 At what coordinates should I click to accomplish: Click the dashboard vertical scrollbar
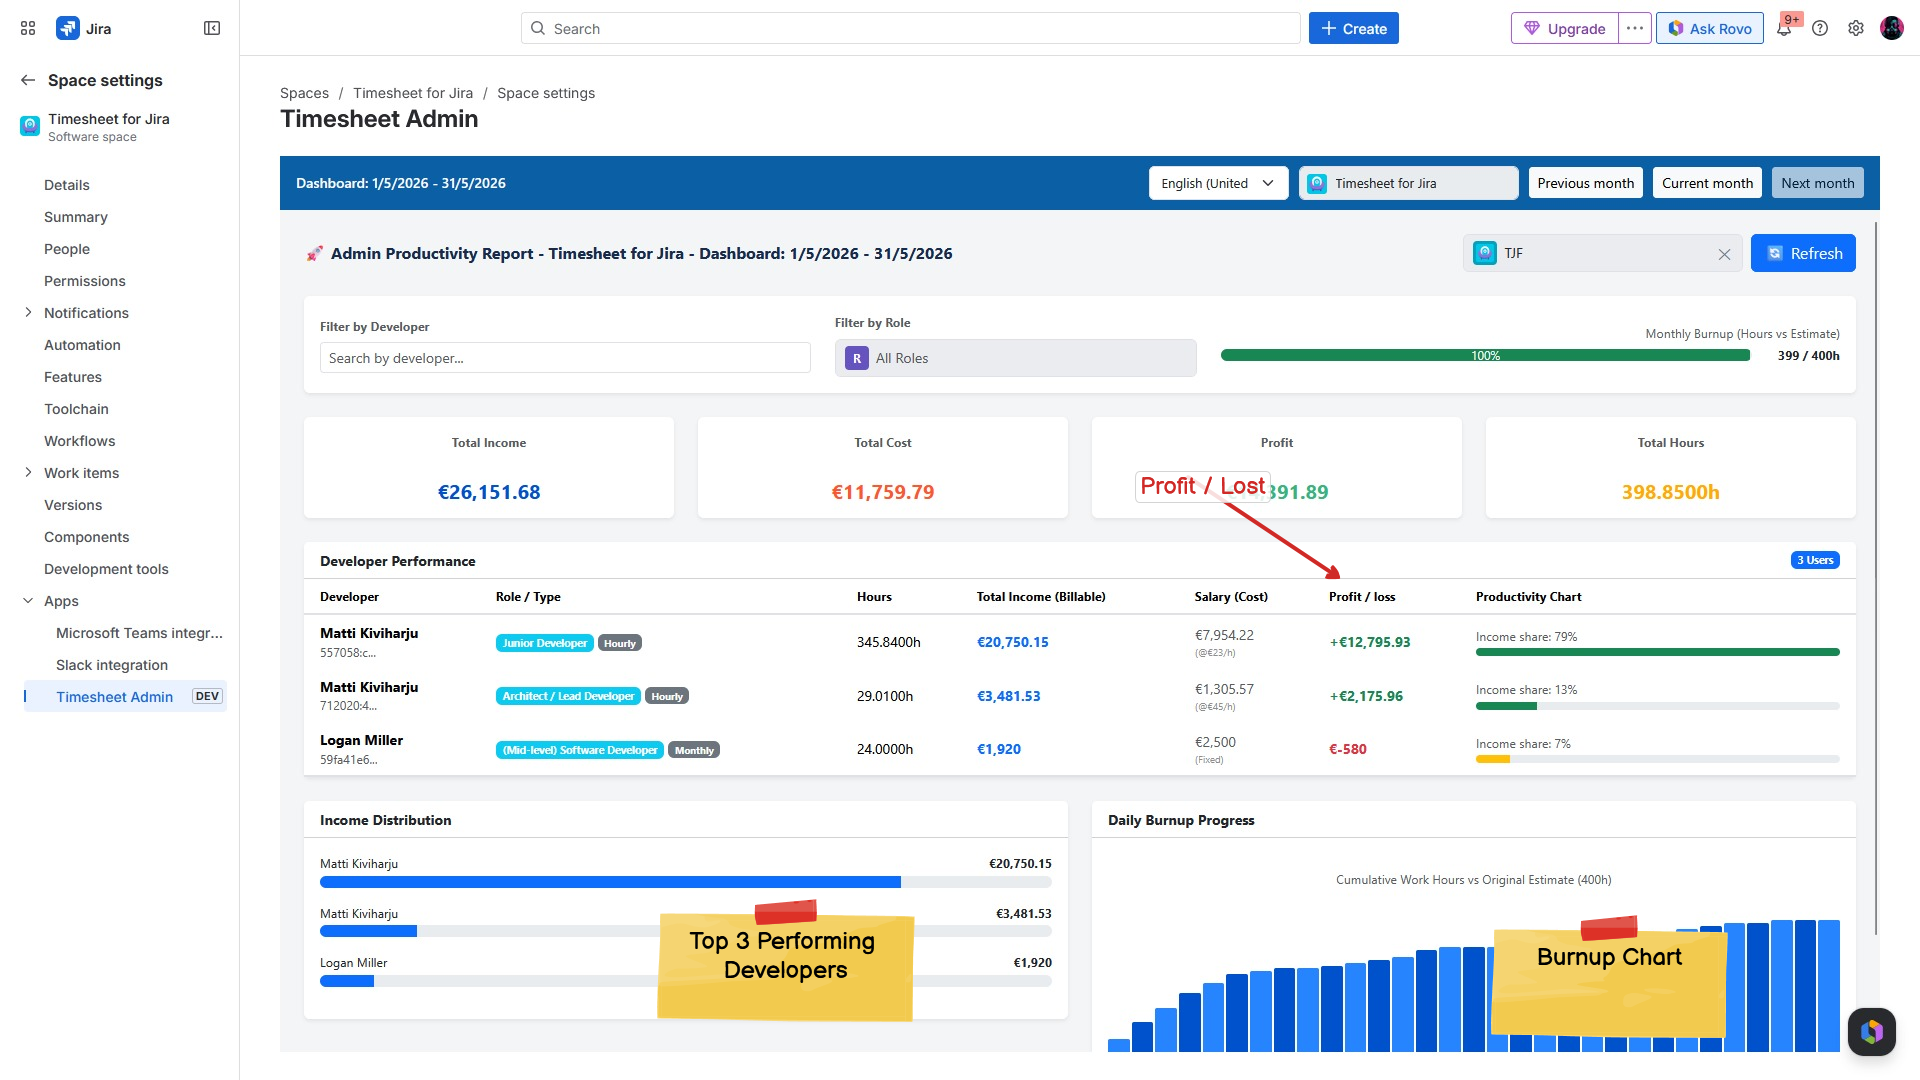coord(1876,580)
